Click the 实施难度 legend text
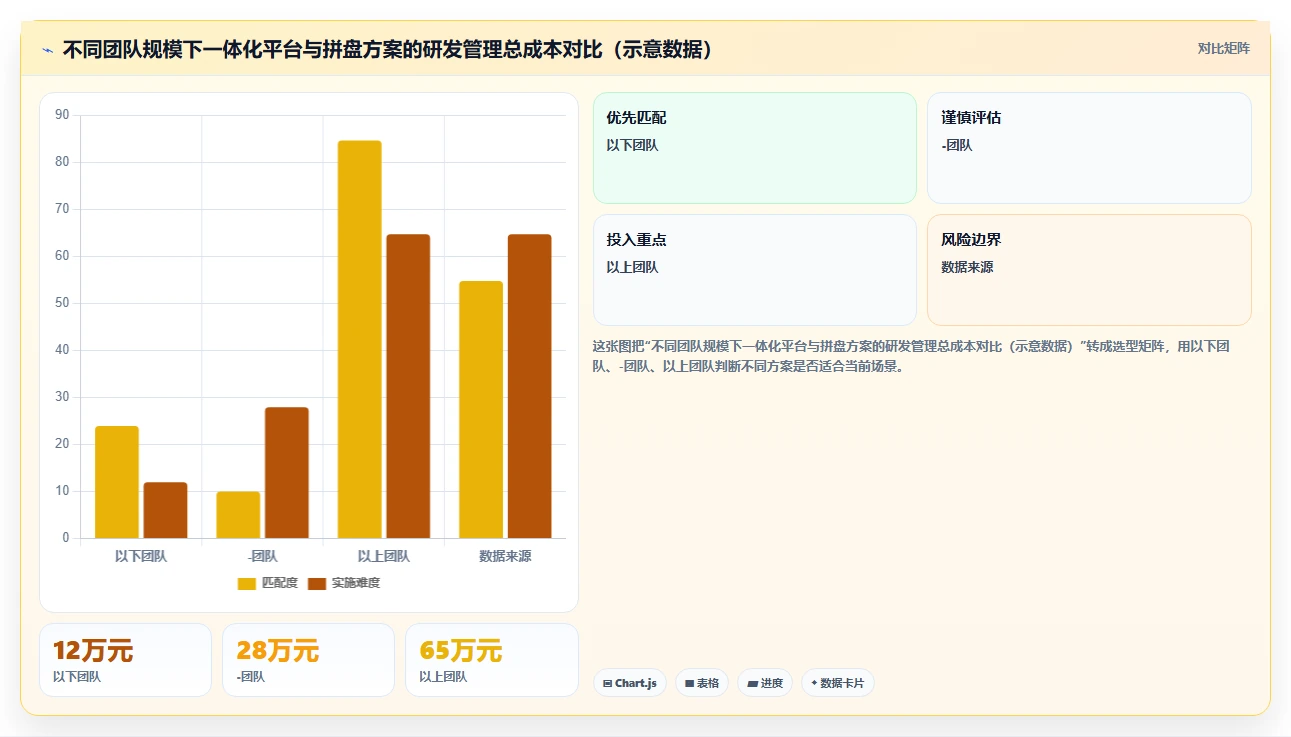The image size is (1291, 737). click(356, 584)
